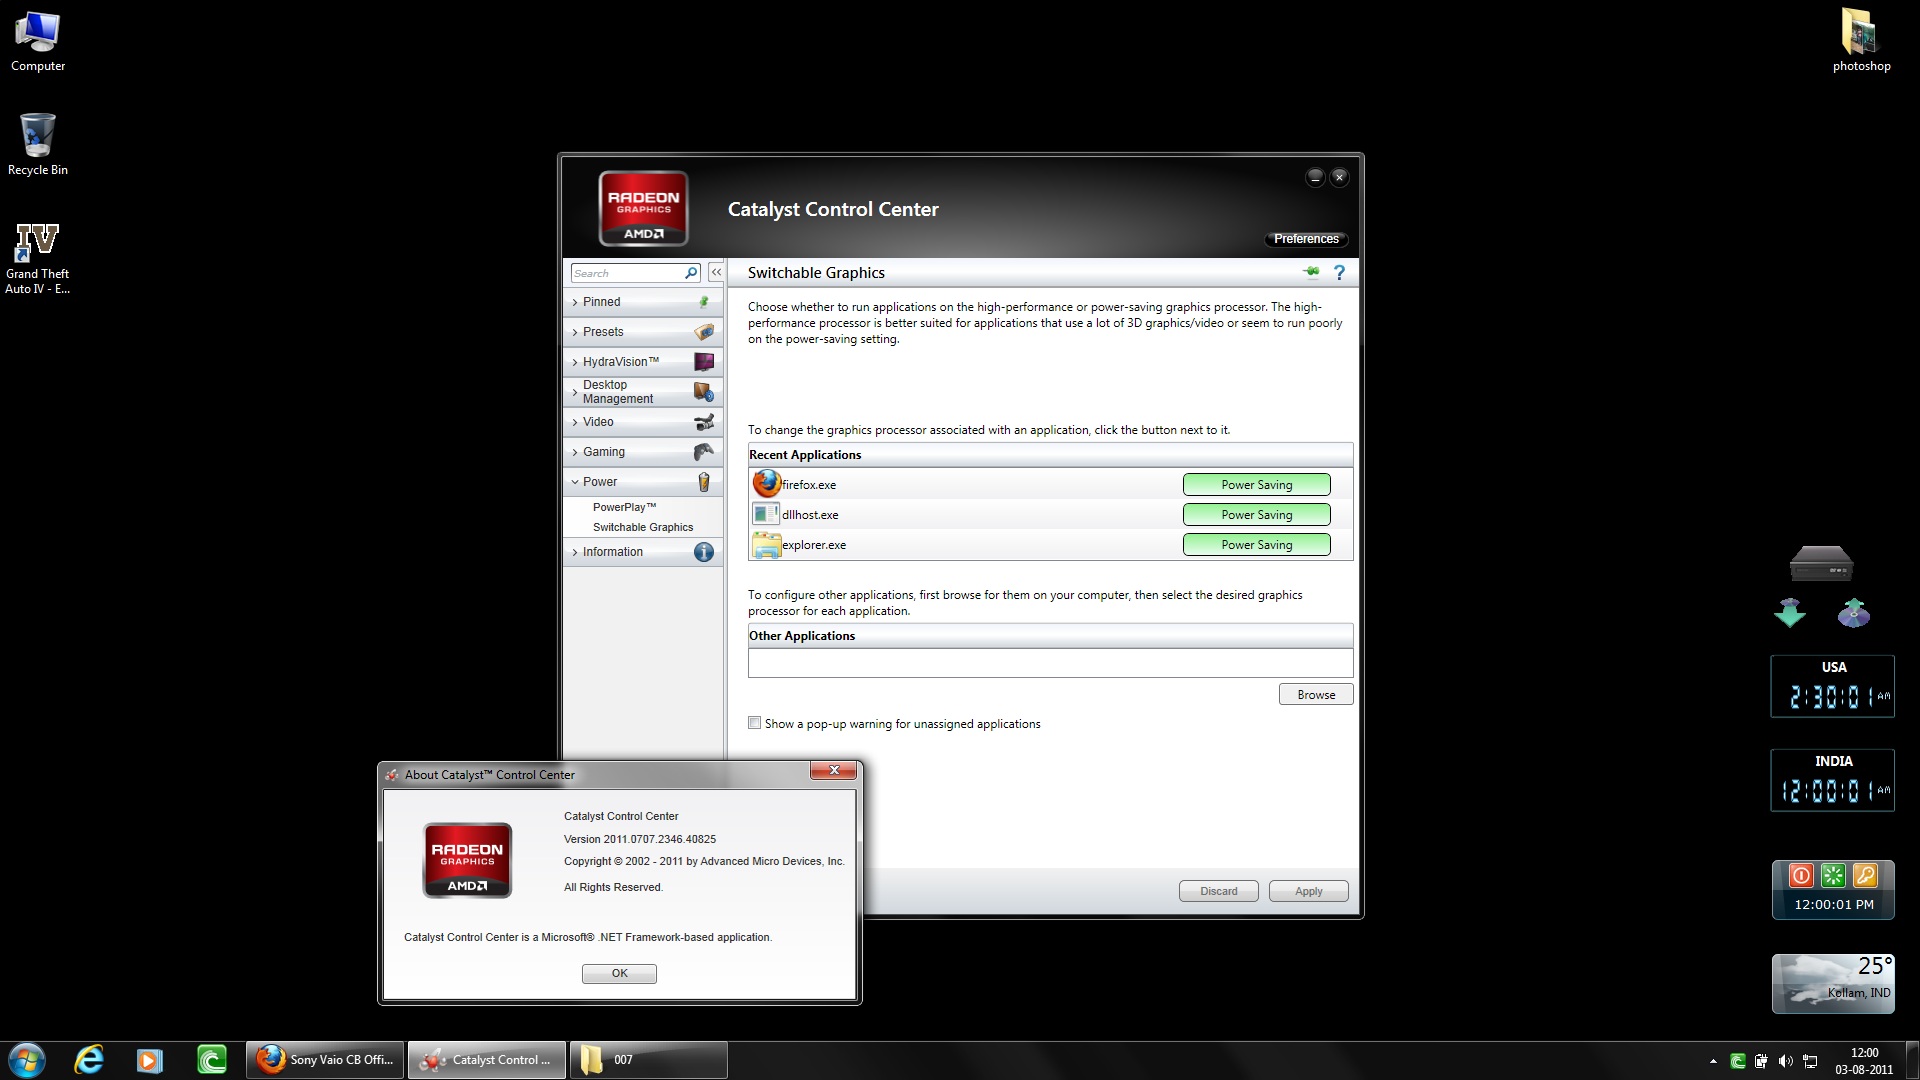Expand the Presets section

tap(642, 331)
